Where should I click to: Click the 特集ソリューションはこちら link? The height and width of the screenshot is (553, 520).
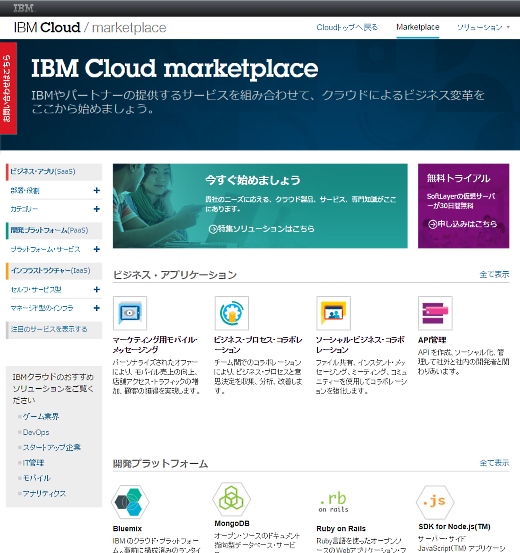click(x=266, y=229)
